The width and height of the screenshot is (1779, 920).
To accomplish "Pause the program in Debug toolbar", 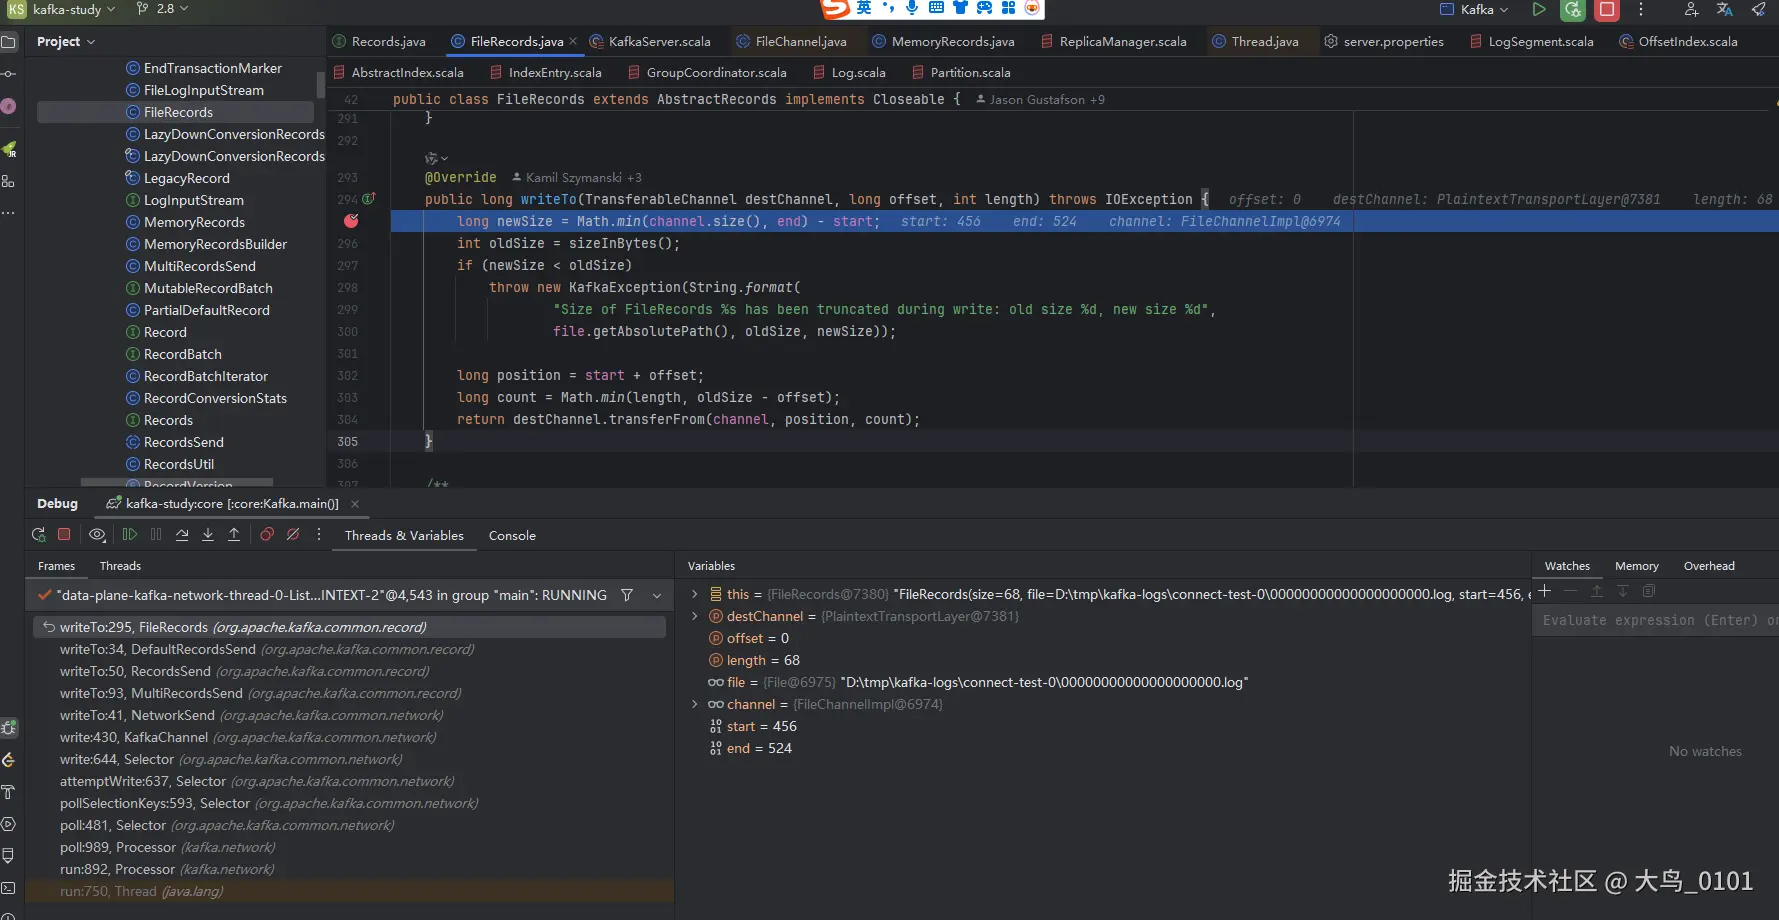I will coord(156,535).
